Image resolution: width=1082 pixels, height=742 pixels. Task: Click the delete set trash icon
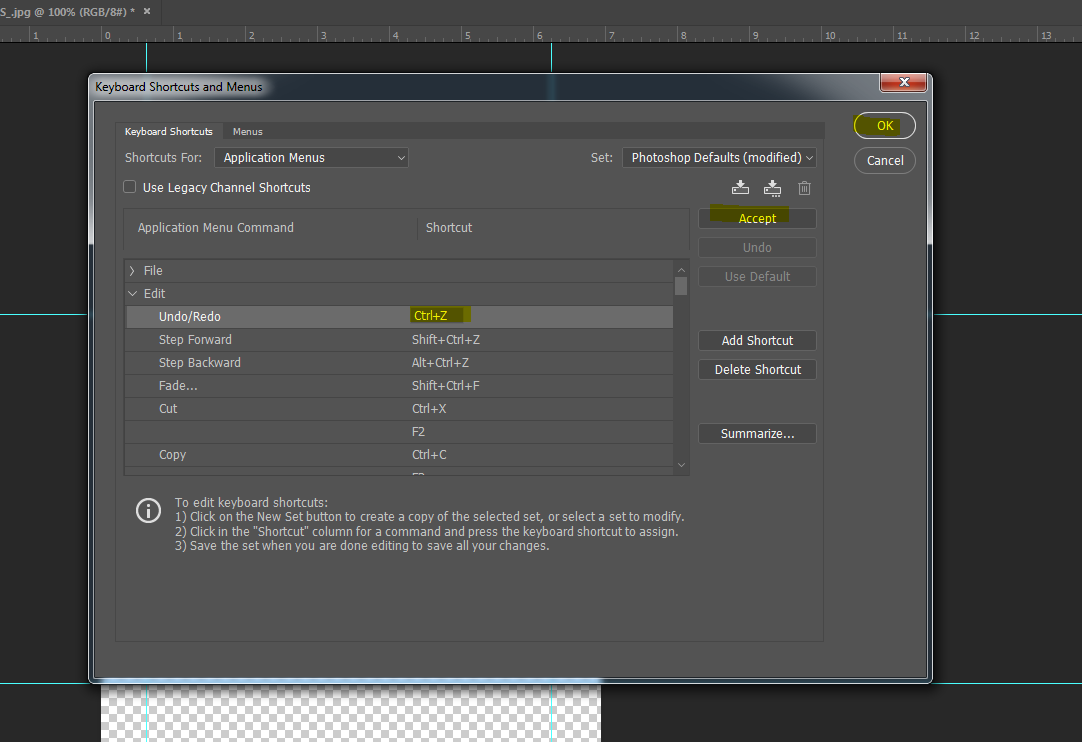point(804,188)
